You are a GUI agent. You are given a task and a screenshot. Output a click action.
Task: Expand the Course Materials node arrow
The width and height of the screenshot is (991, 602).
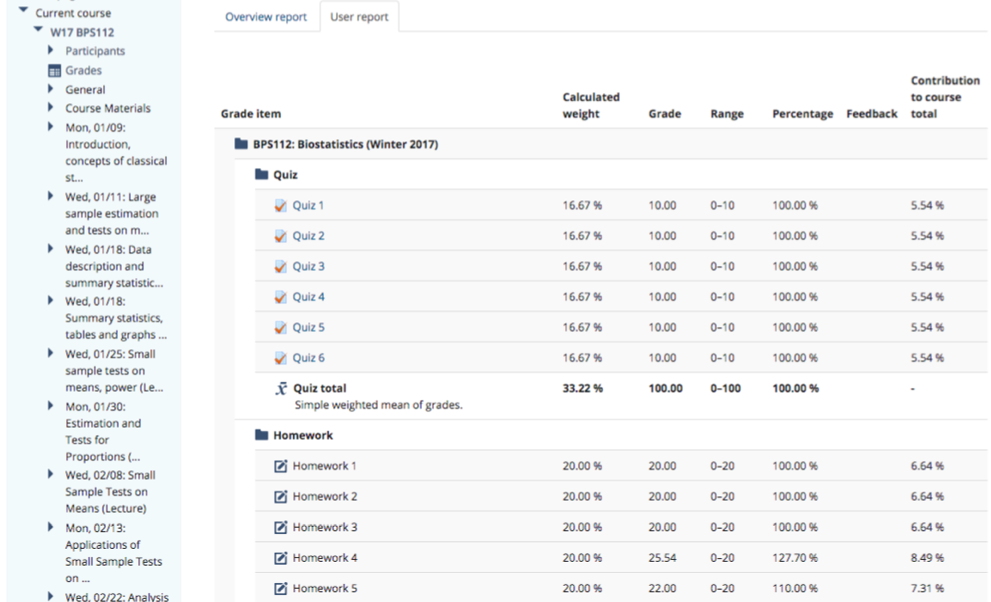point(51,107)
